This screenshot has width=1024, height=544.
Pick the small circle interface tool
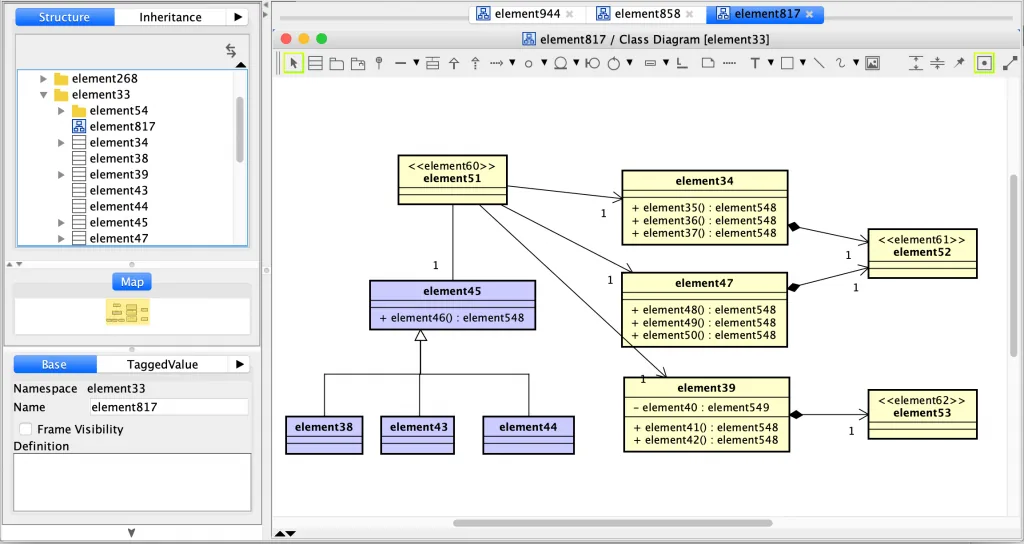[x=528, y=63]
